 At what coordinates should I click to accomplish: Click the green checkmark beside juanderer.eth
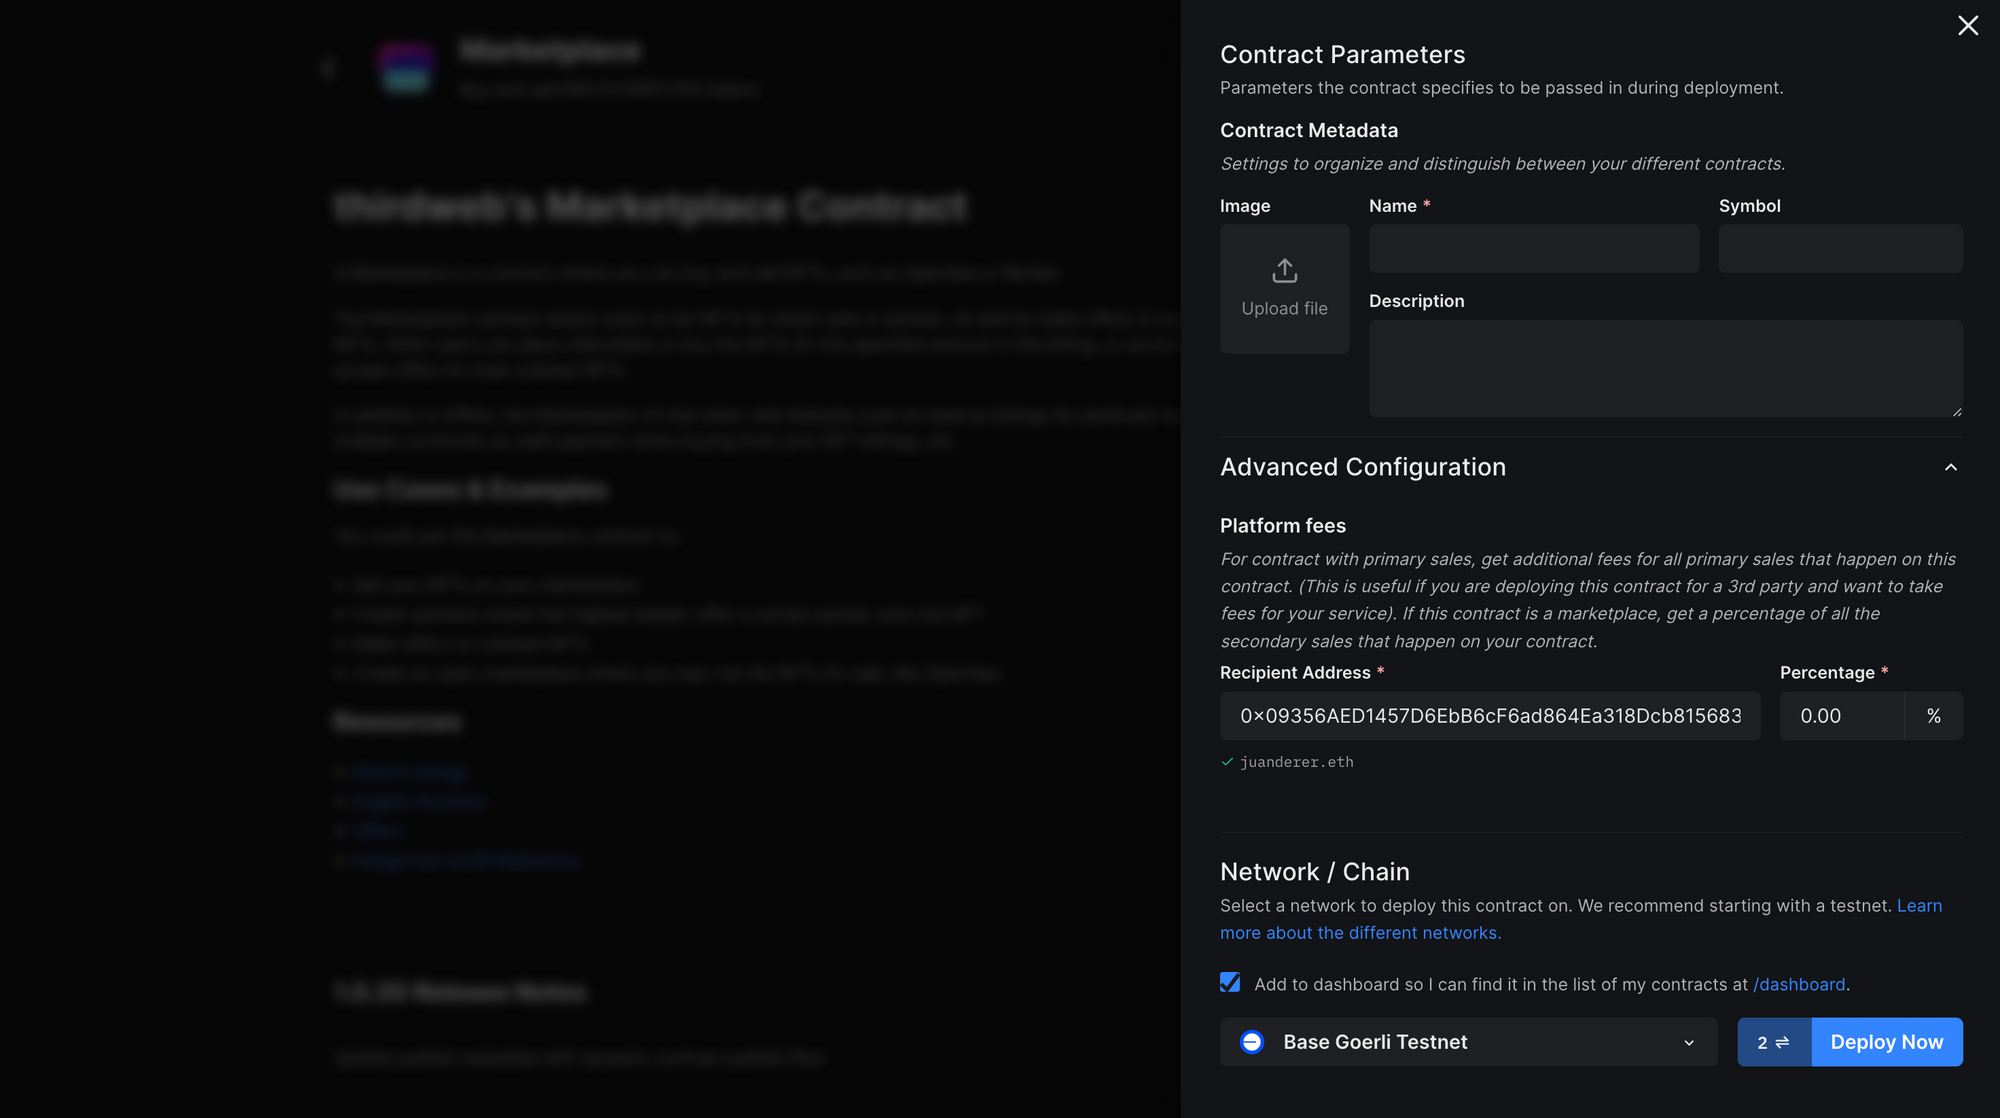pos(1227,762)
